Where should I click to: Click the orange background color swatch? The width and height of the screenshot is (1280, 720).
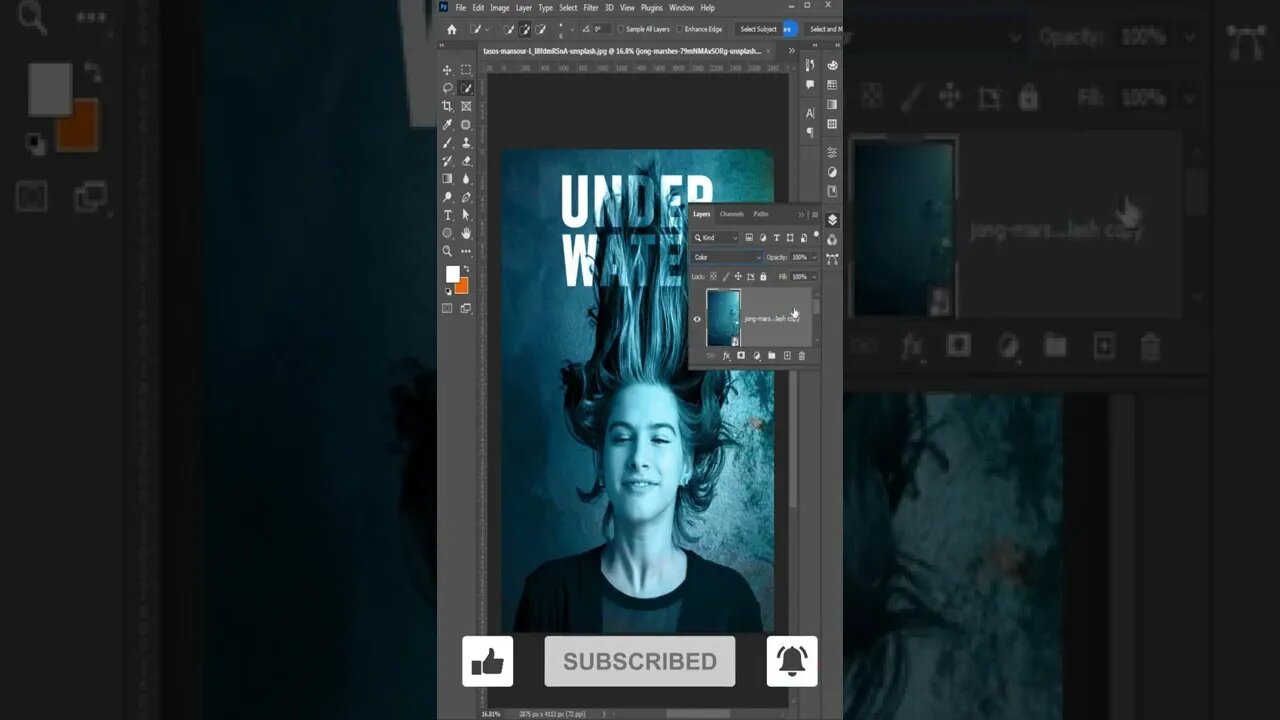pyautogui.click(x=462, y=287)
